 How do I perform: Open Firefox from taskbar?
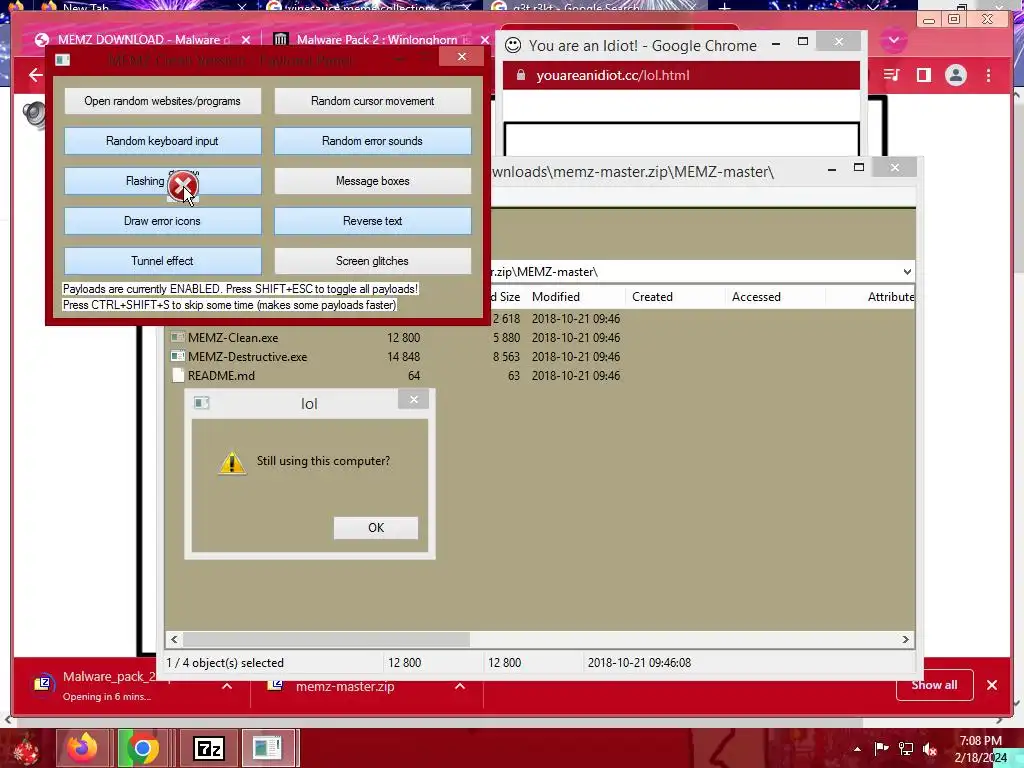click(x=82, y=748)
